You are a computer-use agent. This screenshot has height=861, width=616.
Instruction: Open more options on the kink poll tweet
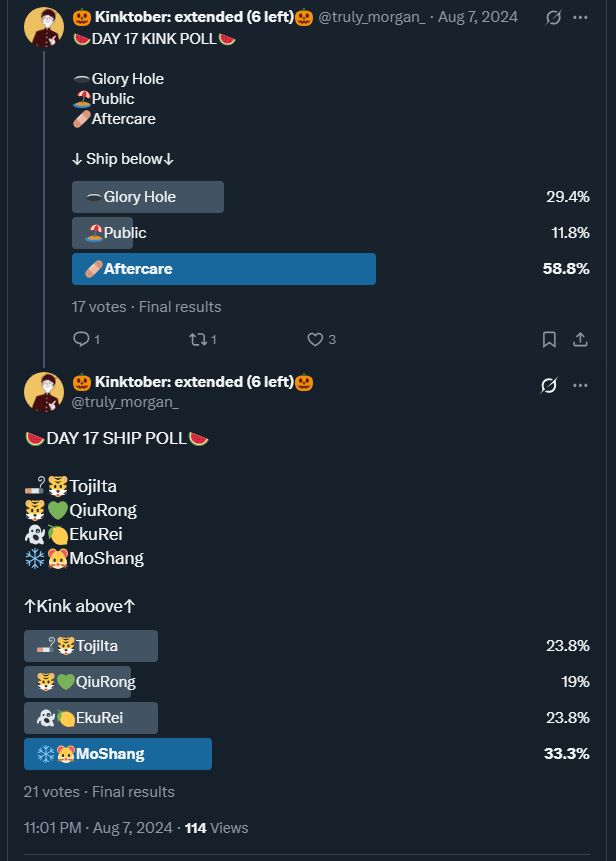click(x=581, y=18)
